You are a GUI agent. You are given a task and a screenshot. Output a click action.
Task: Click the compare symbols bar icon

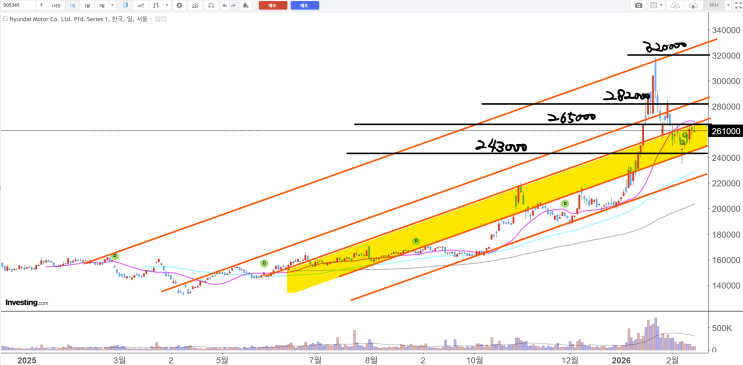pyautogui.click(x=195, y=5)
